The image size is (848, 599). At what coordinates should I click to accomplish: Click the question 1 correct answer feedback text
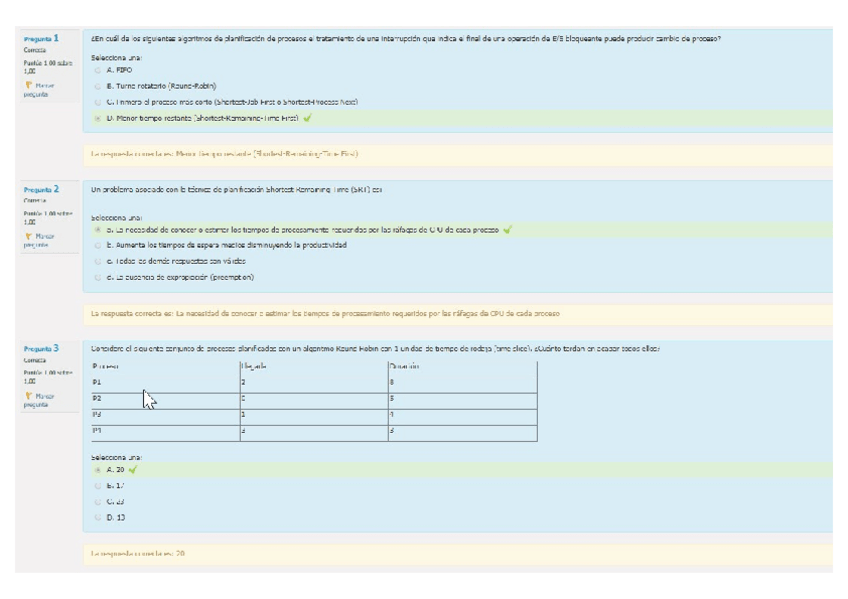pyautogui.click(x=224, y=154)
